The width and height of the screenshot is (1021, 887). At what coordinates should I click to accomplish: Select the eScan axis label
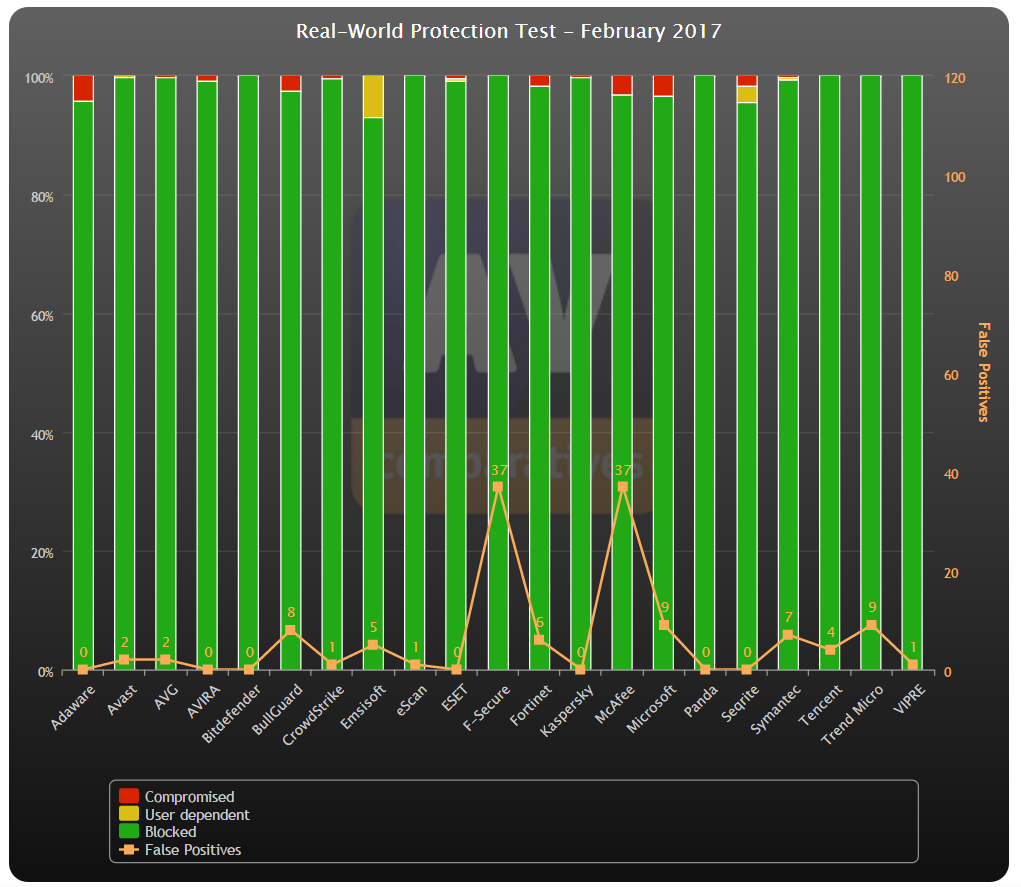click(412, 700)
